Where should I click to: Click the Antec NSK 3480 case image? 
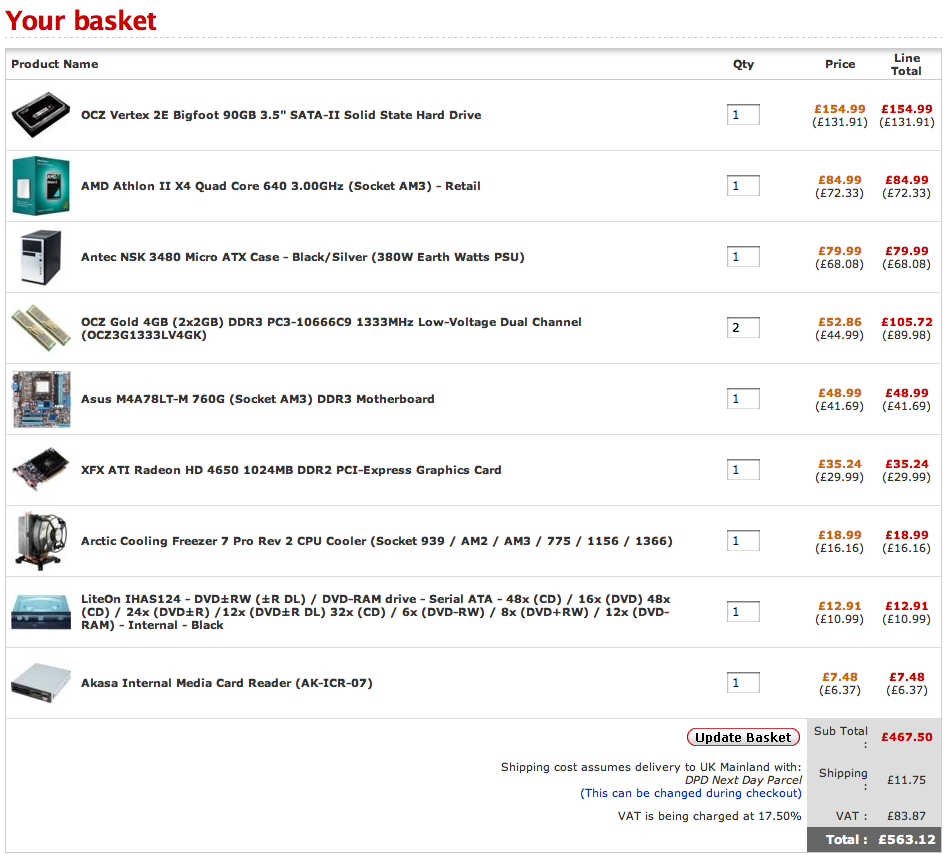point(41,257)
